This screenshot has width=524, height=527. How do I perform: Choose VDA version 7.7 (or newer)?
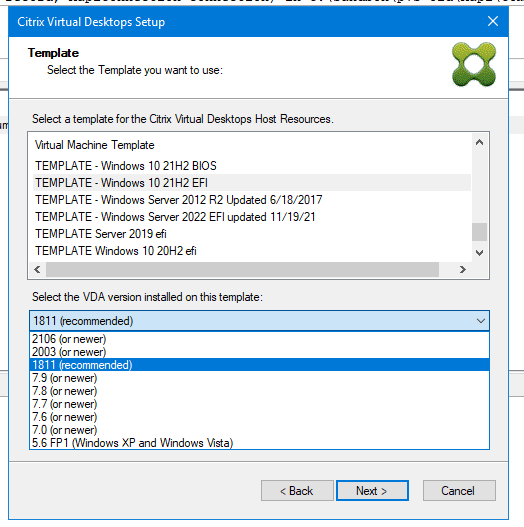click(259, 404)
